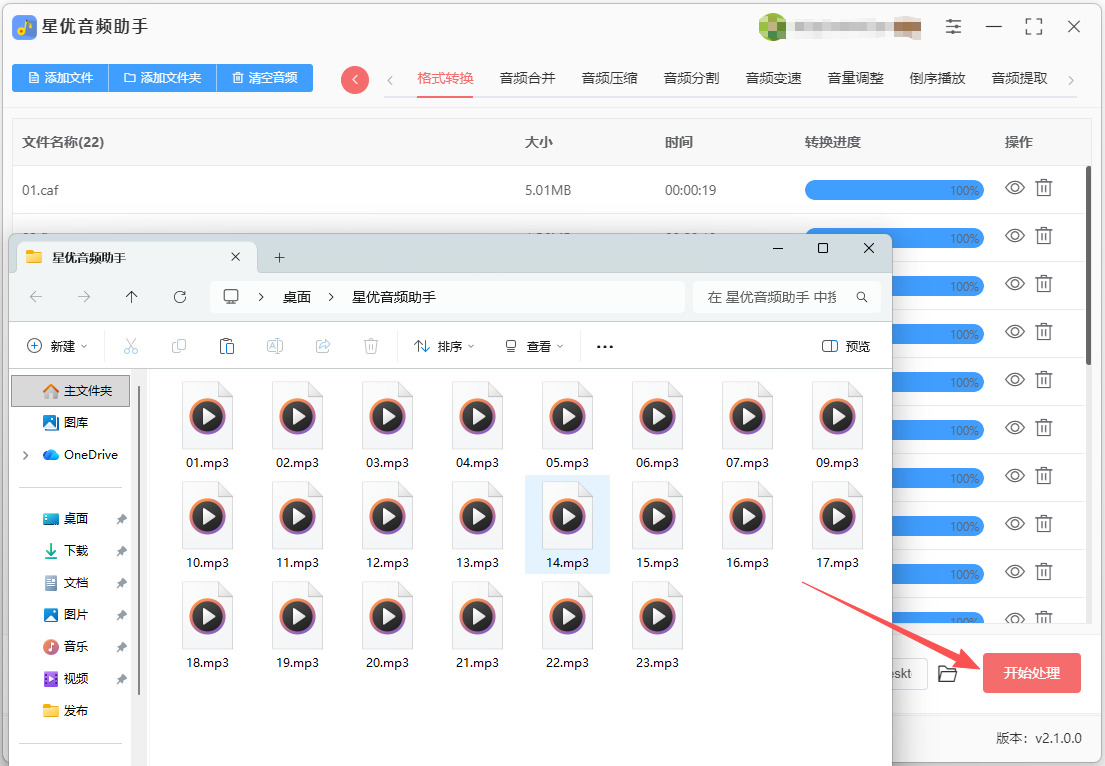1105x766 pixels.
Task: Click Share icon in Explorer toolbar
Action: (x=323, y=346)
